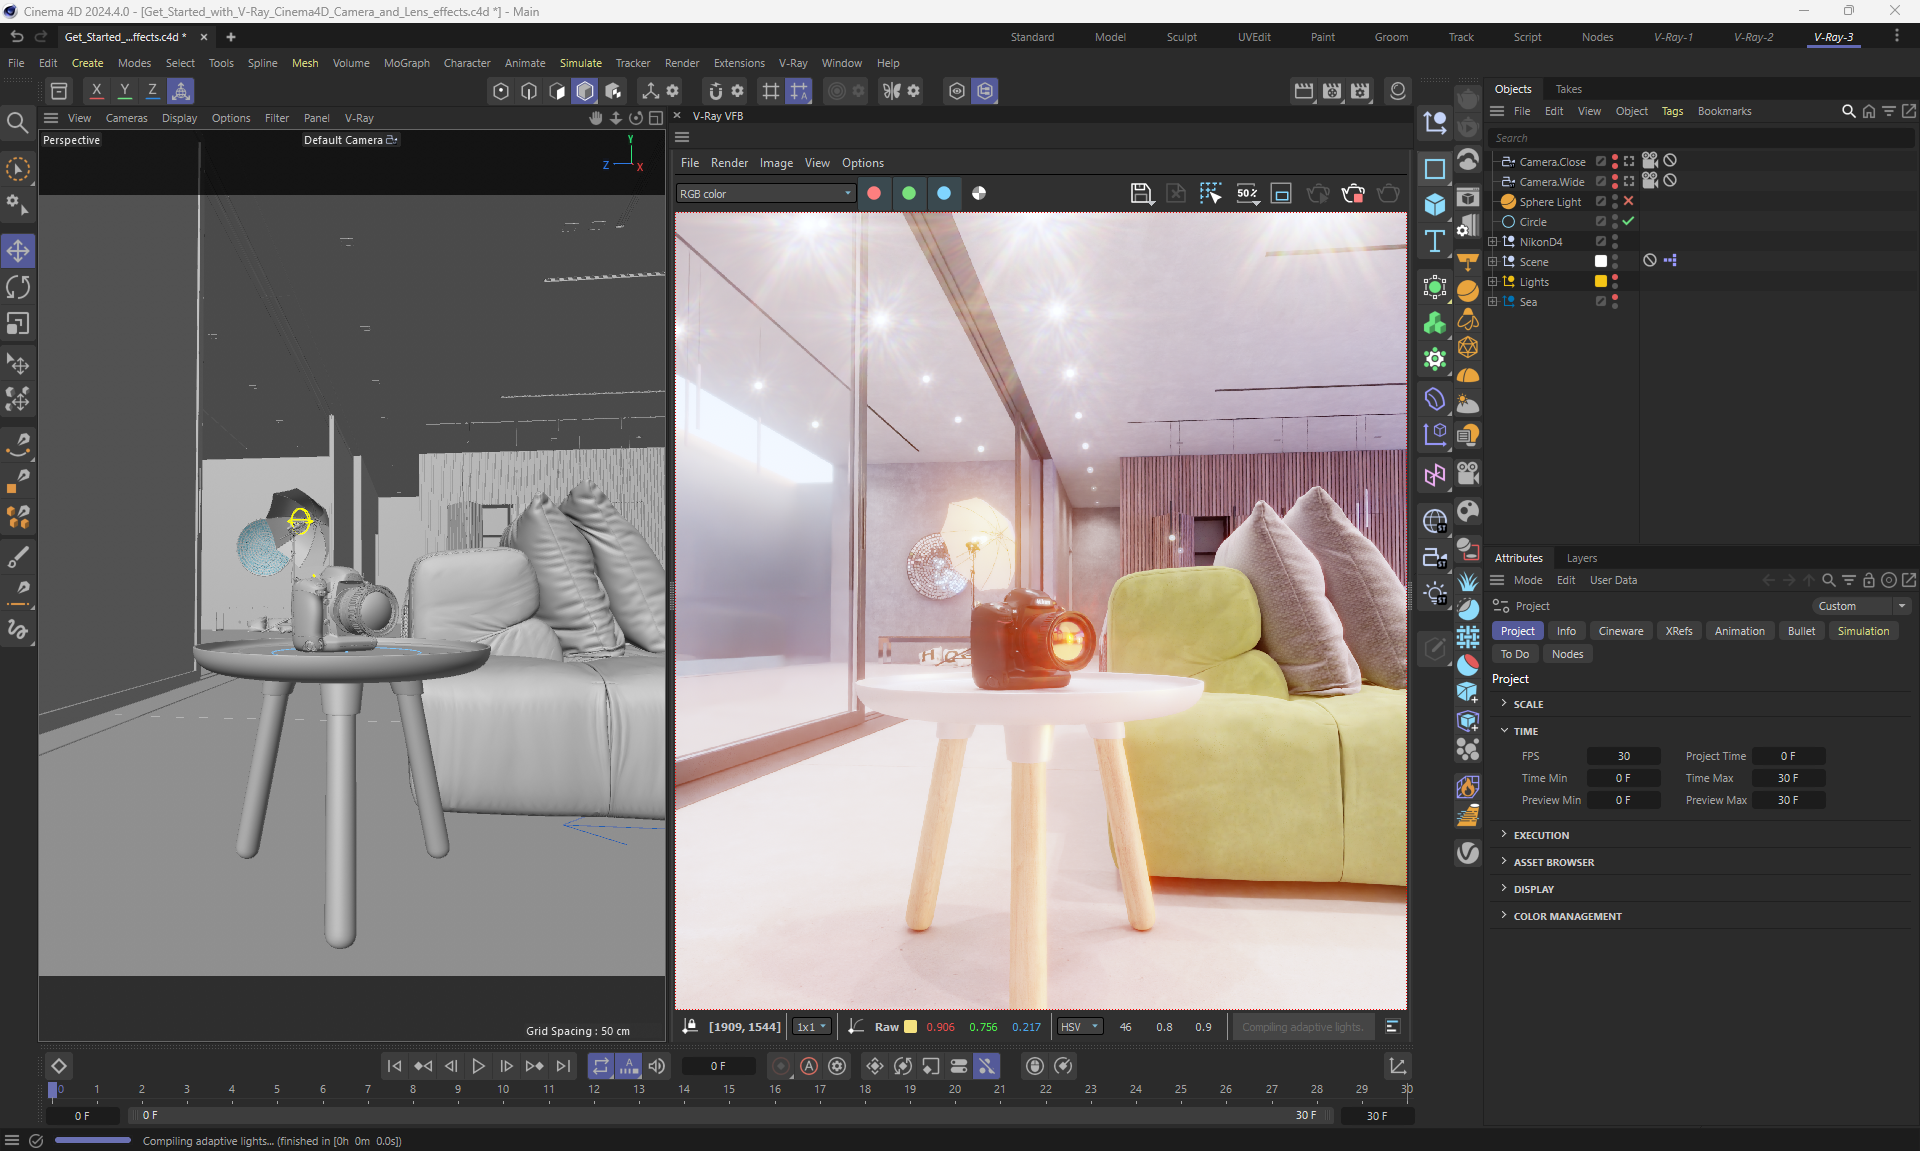The height and width of the screenshot is (1151, 1920).
Task: Open the Simulate menu
Action: 580,63
